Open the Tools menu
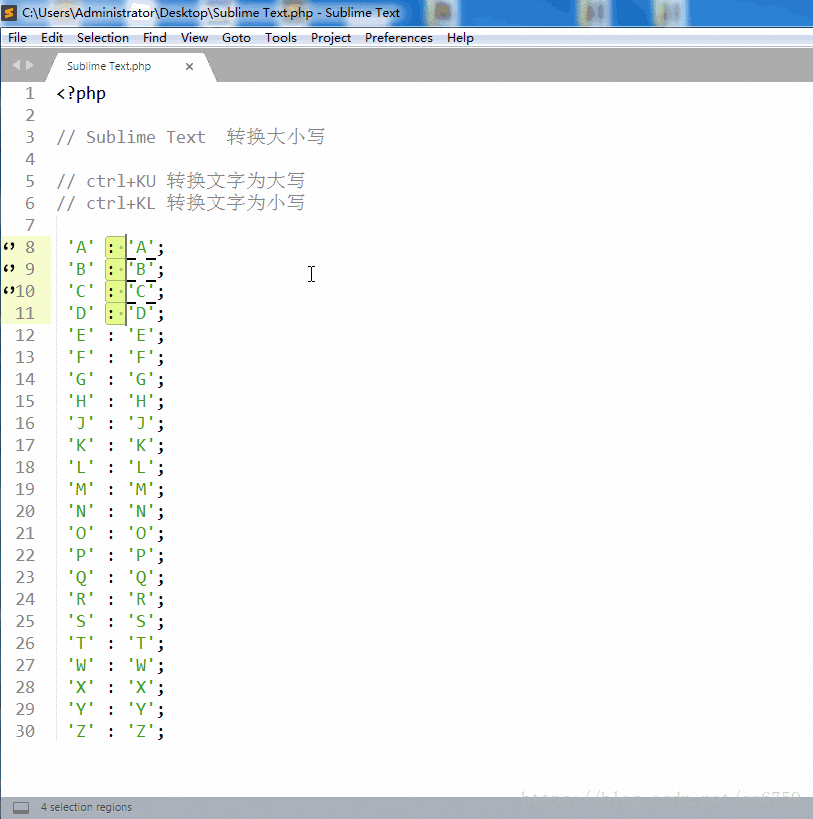 (x=280, y=38)
